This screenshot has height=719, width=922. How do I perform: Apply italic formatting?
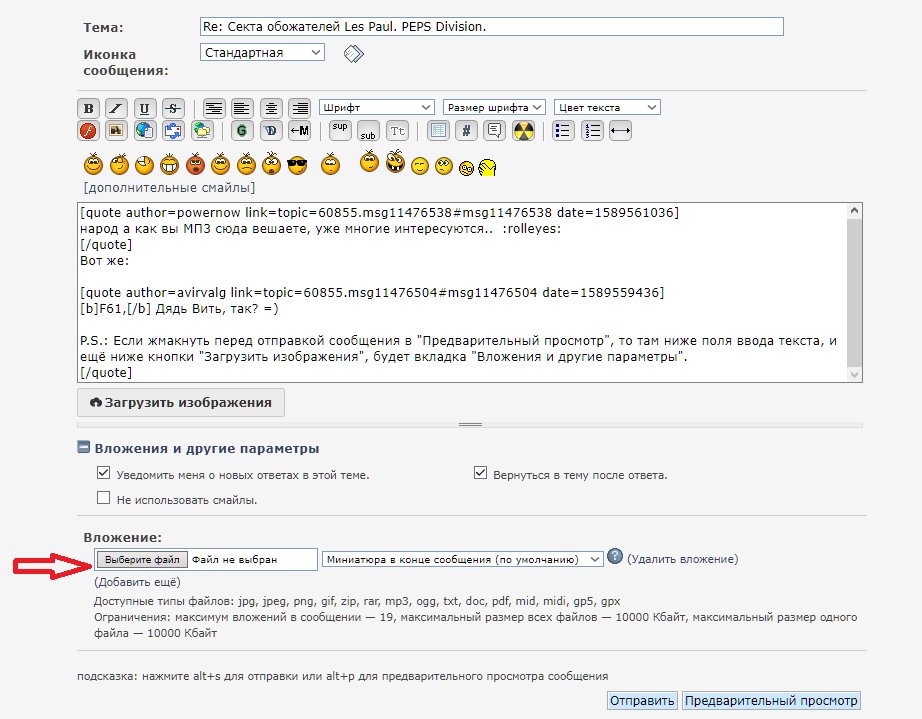point(116,108)
